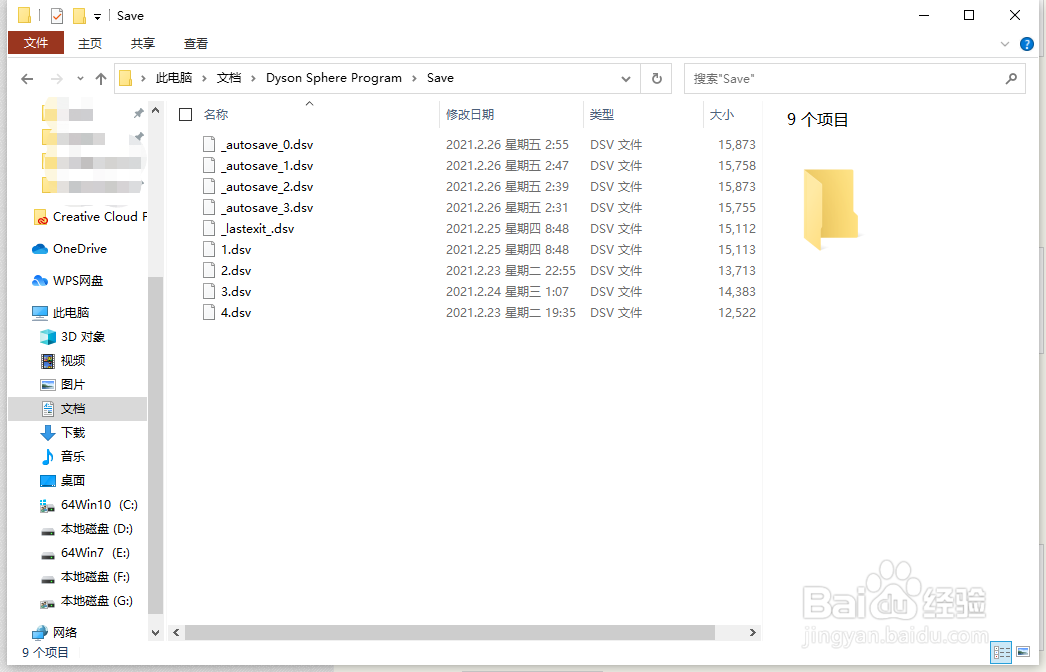This screenshot has height=672, width=1046.
Task: Open the 视频 folder in the sidebar
Action: coord(63,361)
